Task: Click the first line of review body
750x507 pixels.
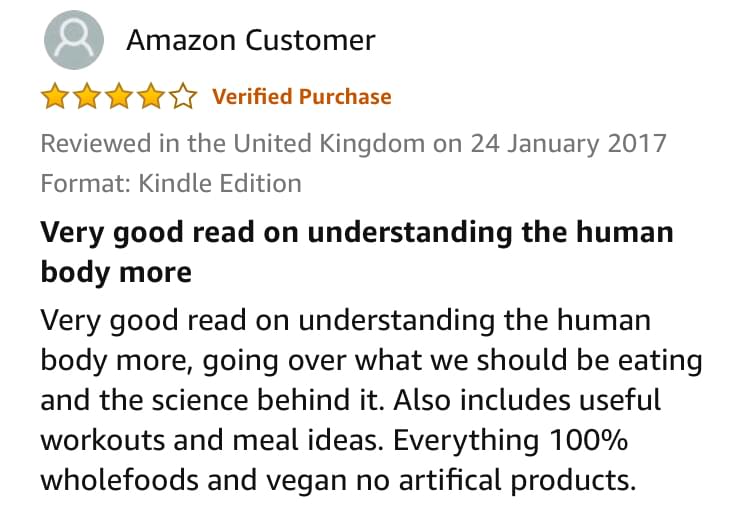Action: point(345,321)
